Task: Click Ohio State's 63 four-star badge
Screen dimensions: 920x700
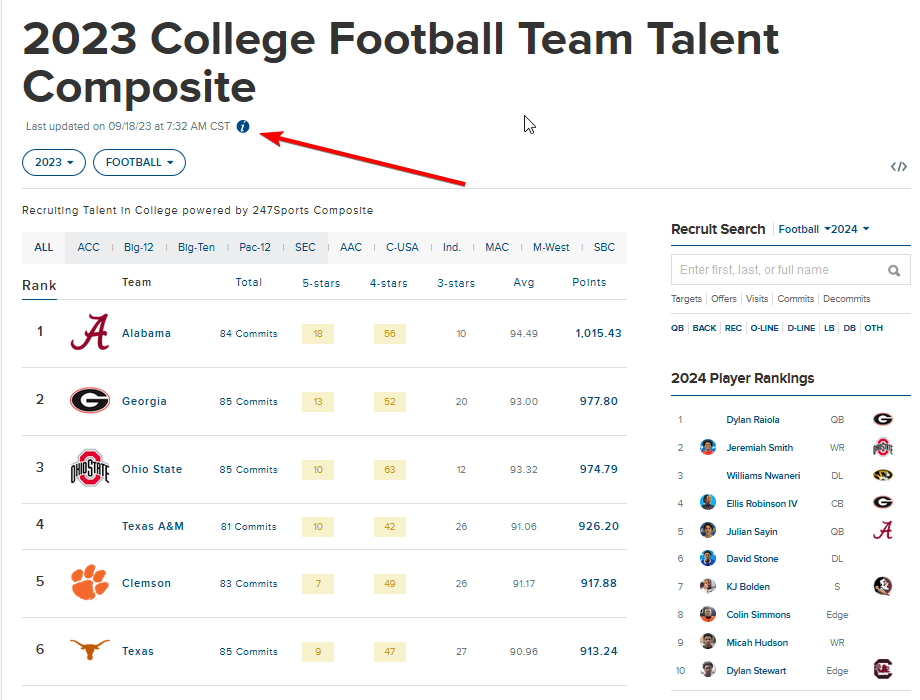Action: click(x=389, y=470)
